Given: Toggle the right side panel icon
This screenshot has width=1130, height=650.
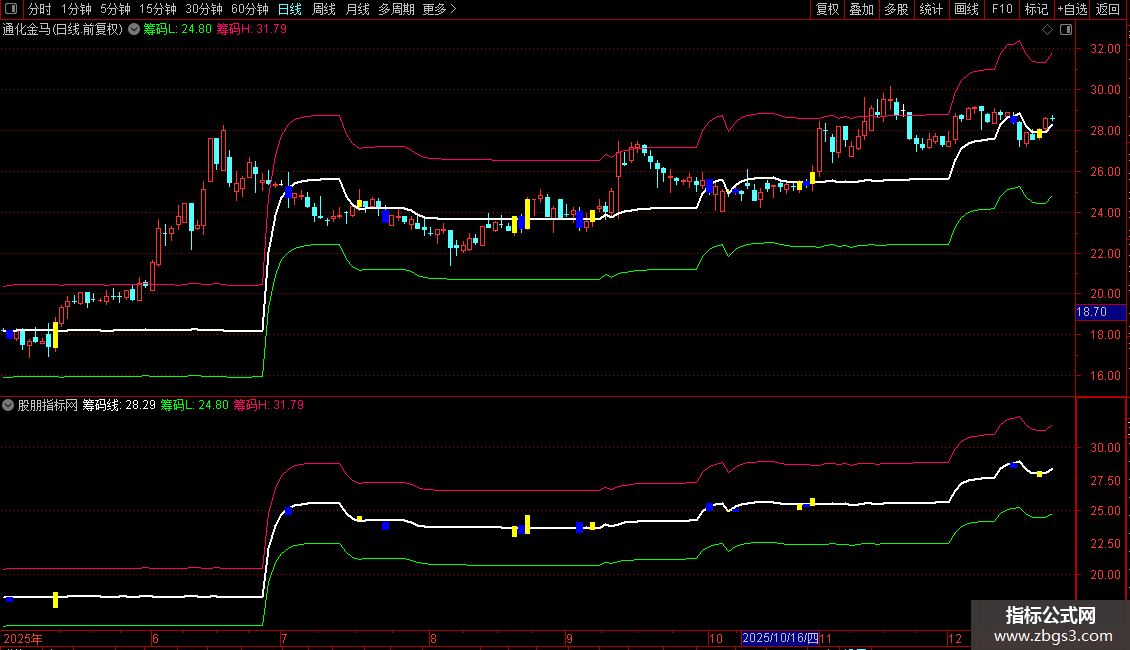Looking at the screenshot, I should pyautogui.click(x=1066, y=30).
